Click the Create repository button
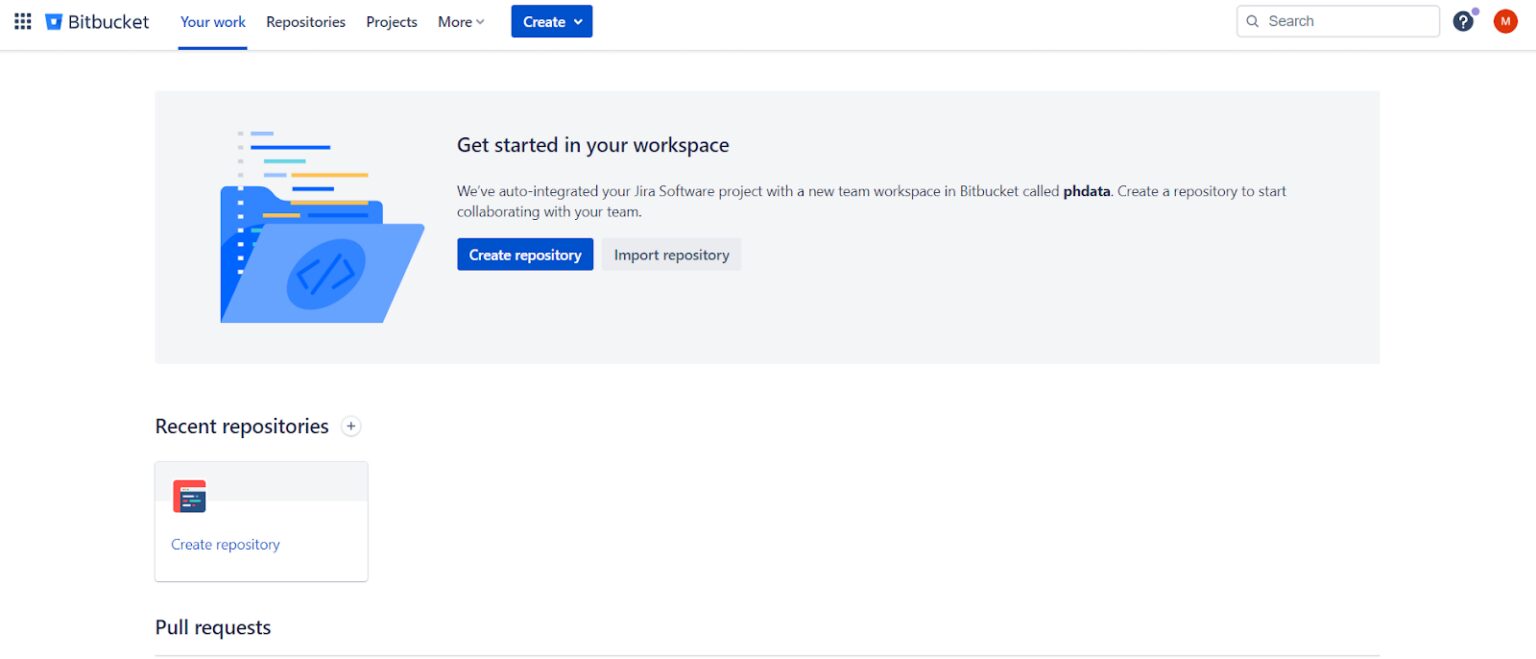The width and height of the screenshot is (1536, 659). pyautogui.click(x=525, y=254)
